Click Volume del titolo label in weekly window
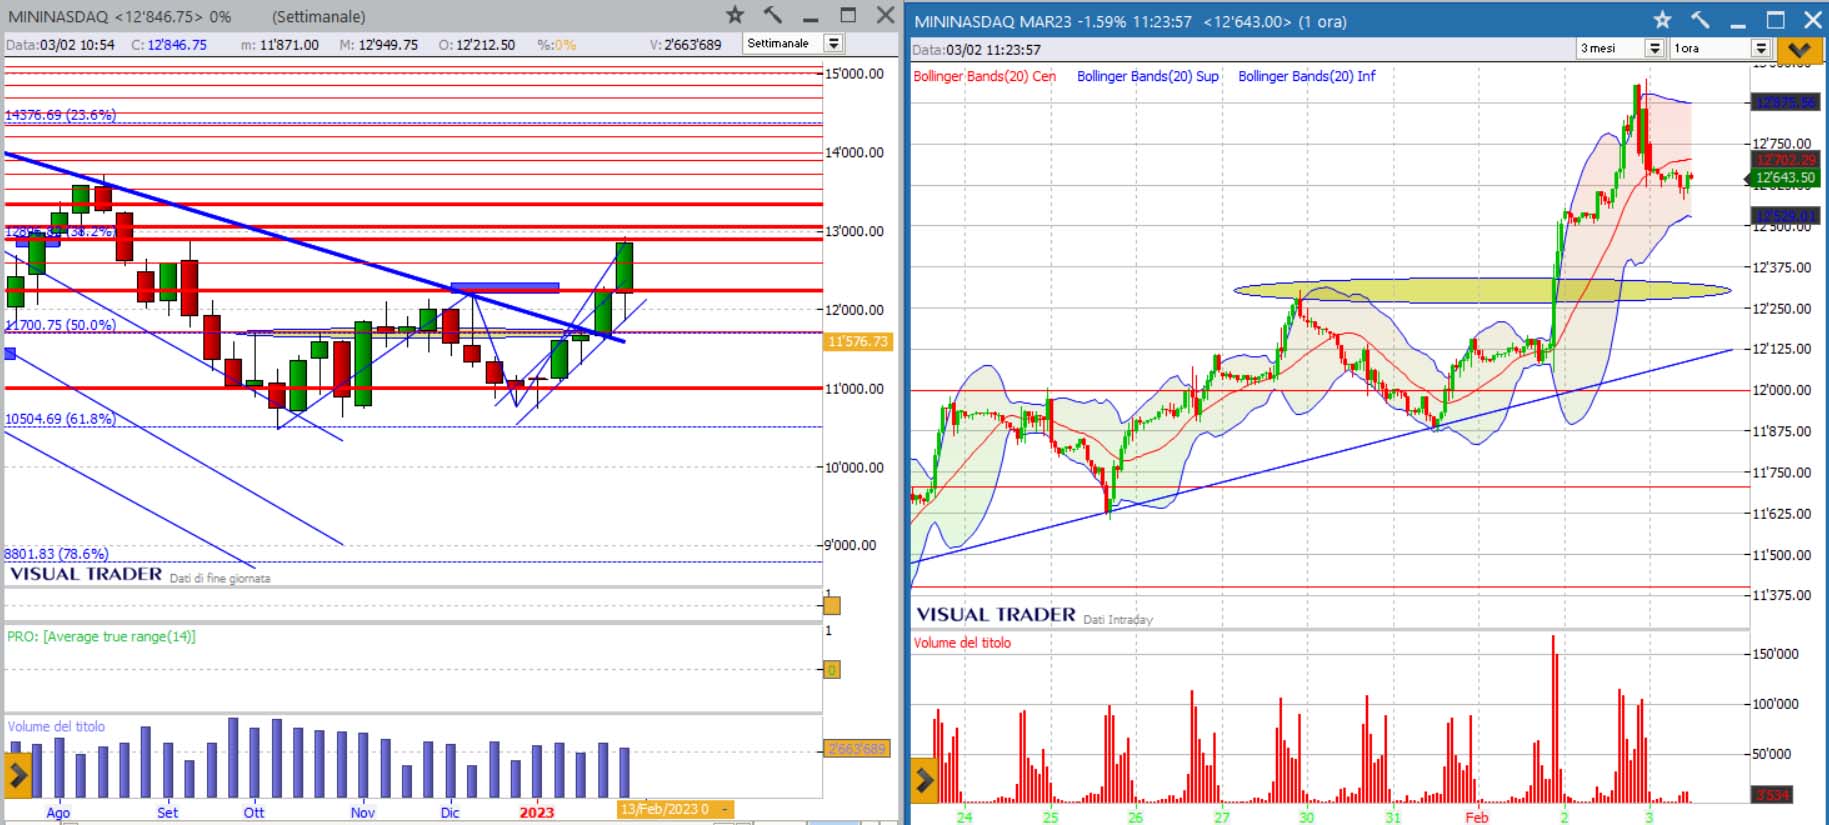This screenshot has height=825, width=1829. pyautogui.click(x=56, y=726)
